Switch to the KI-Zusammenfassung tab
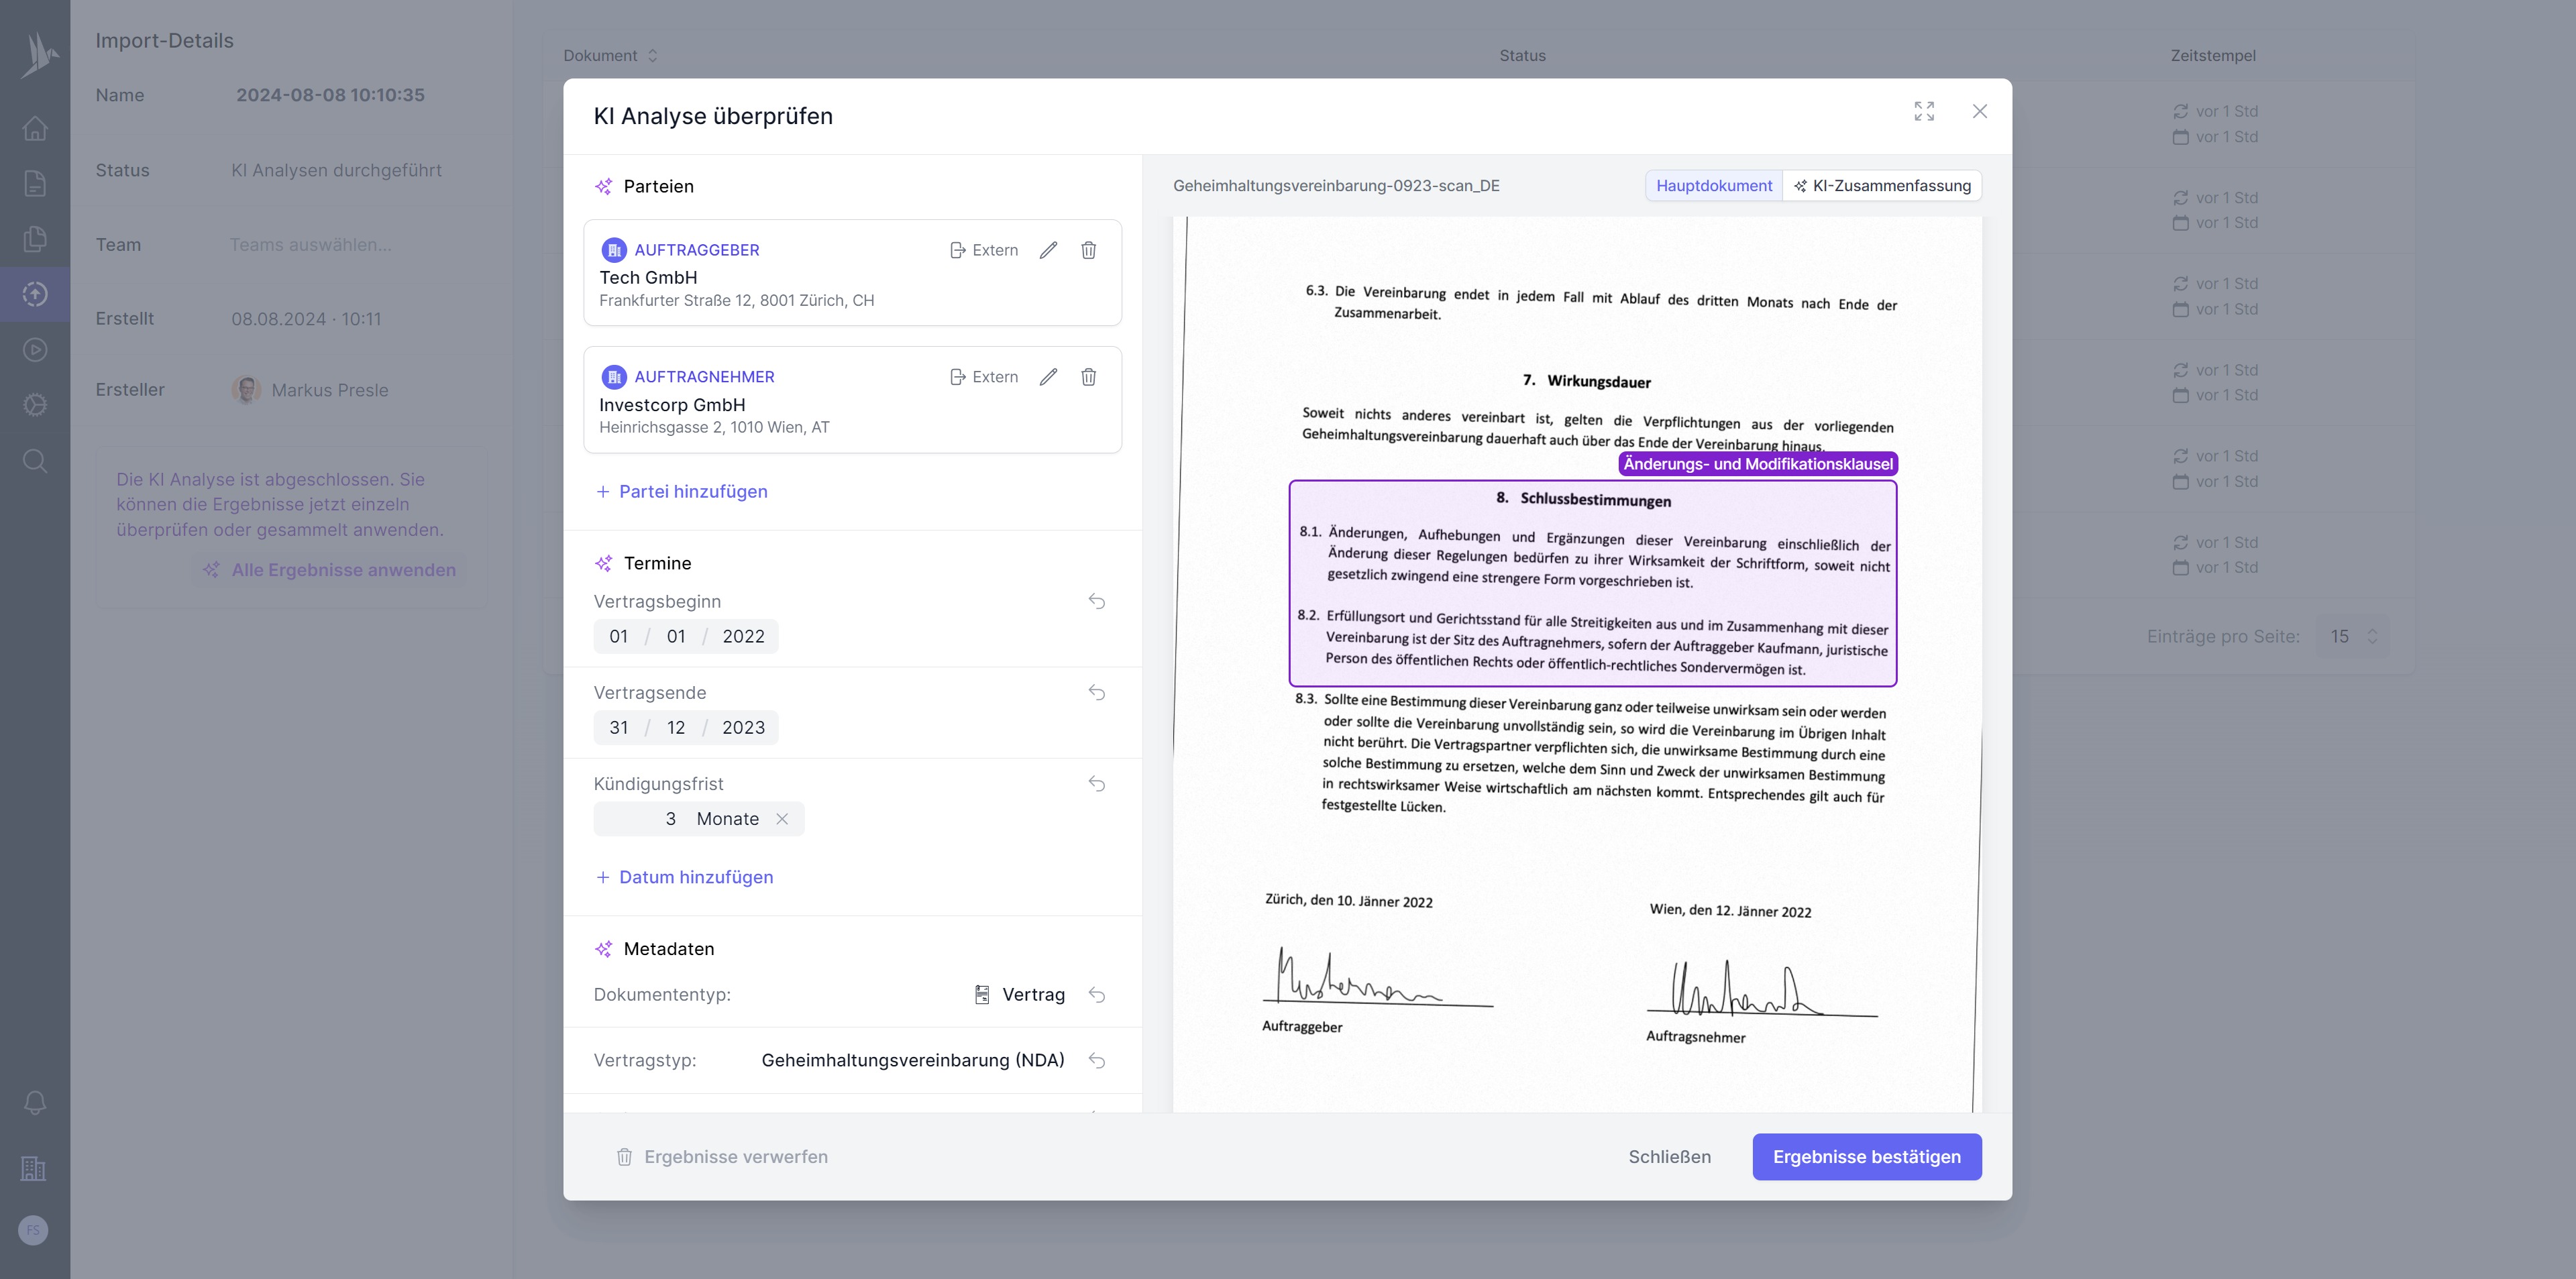Viewport: 2576px width, 1279px height. click(1882, 186)
